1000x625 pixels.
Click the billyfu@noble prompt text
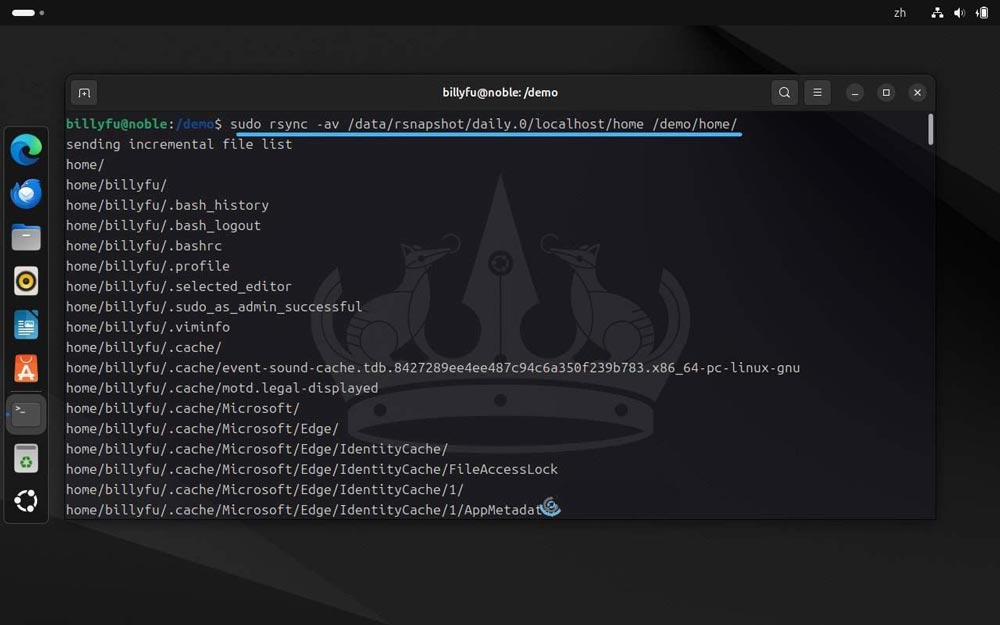[117, 124]
